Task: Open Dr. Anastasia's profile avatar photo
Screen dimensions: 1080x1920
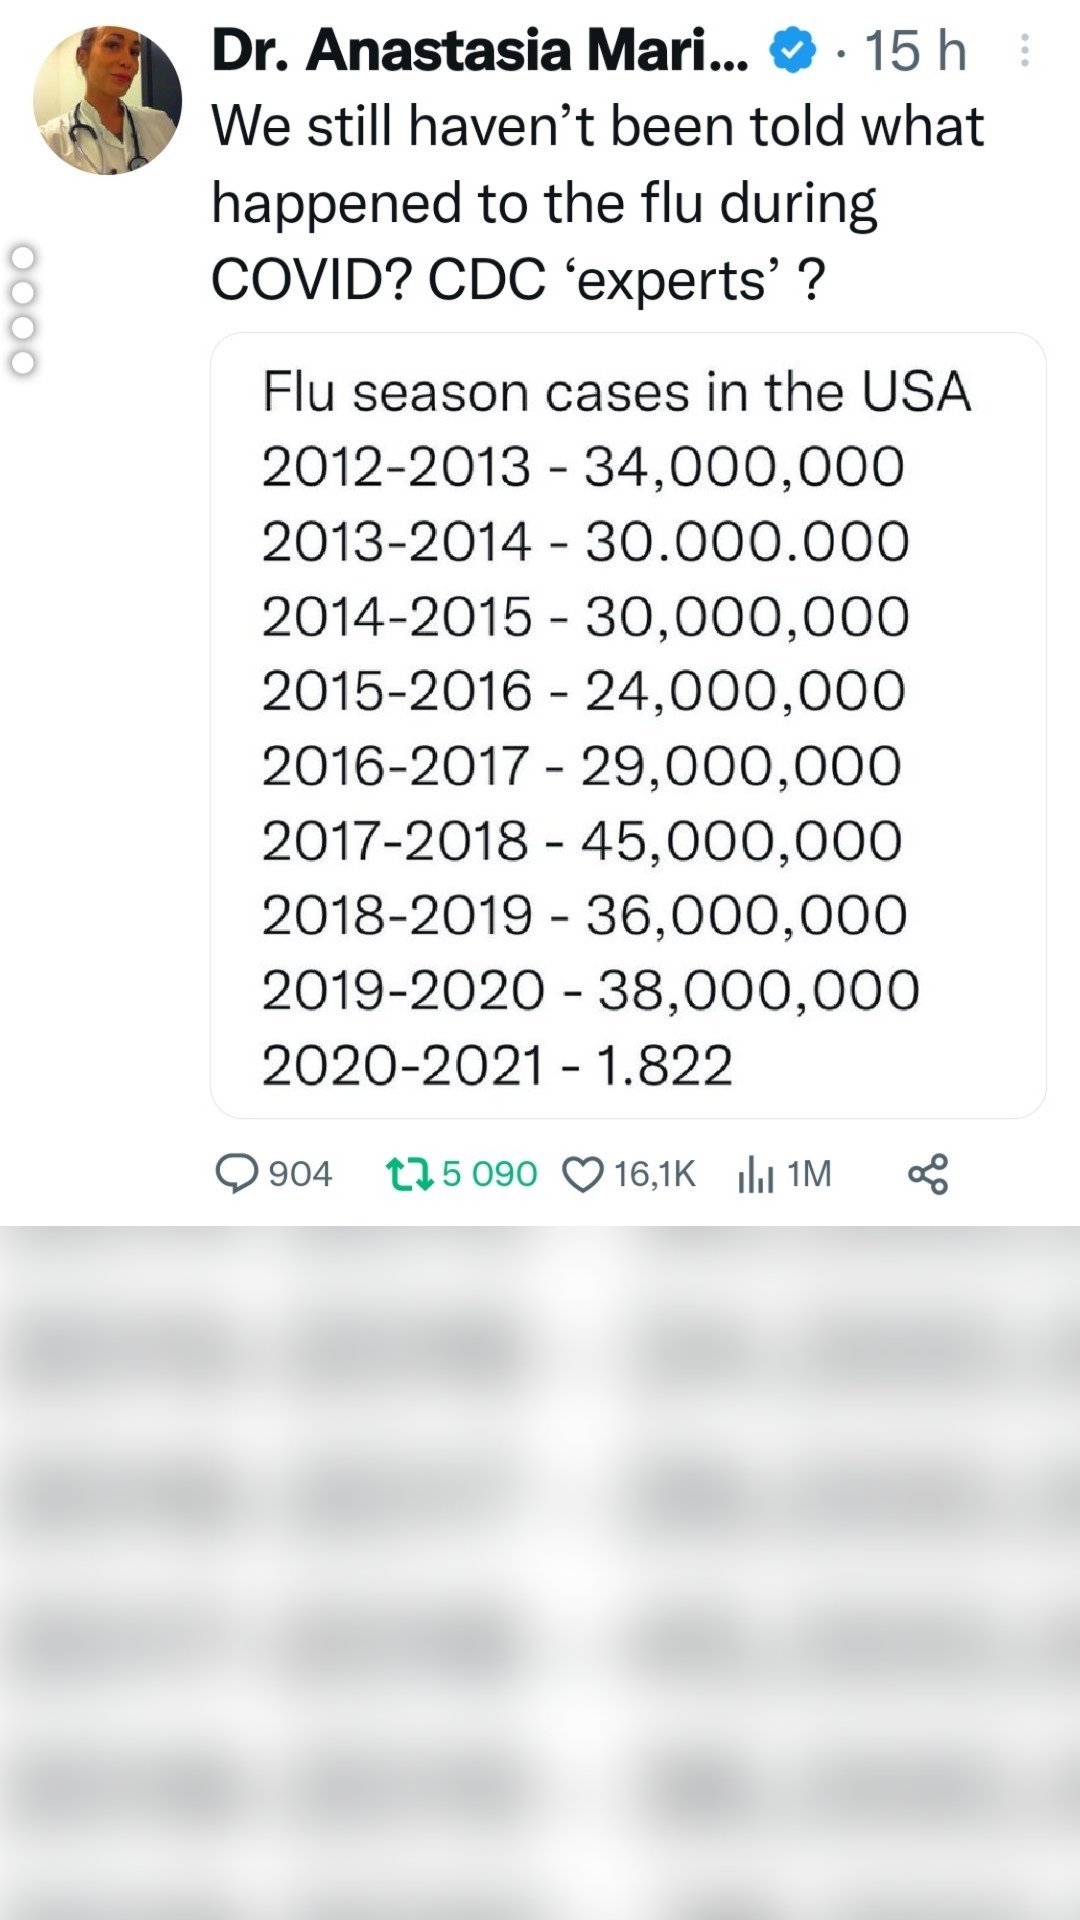Action: click(x=107, y=101)
